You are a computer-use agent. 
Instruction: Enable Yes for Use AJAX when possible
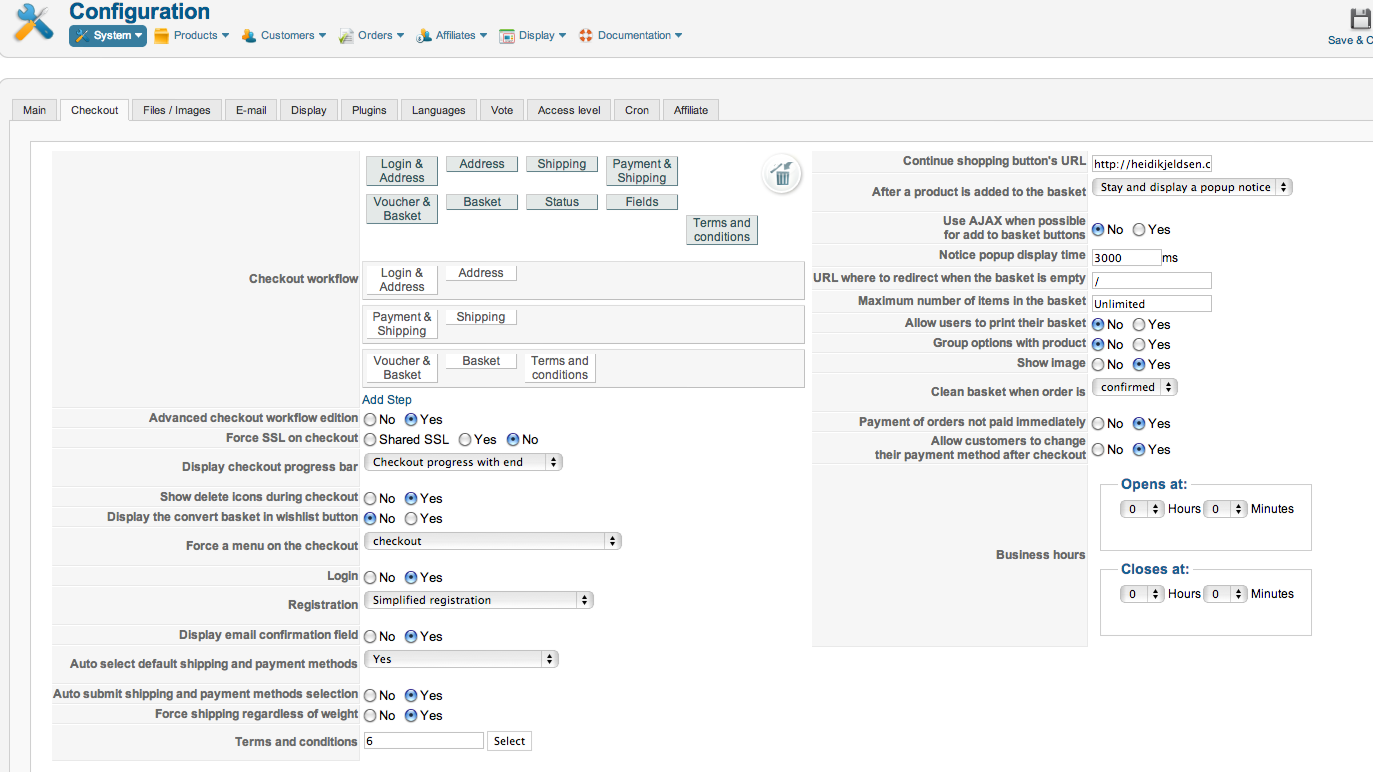pyautogui.click(x=1139, y=230)
